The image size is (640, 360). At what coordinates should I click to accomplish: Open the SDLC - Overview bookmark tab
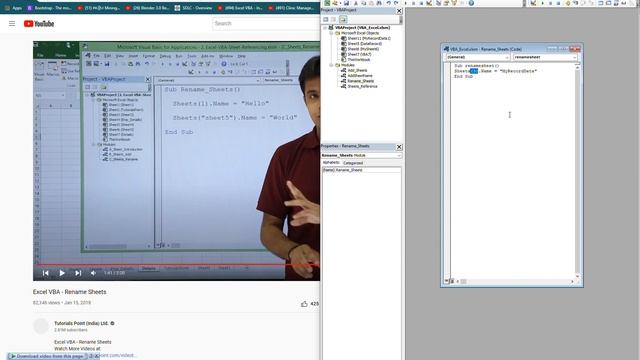193,8
